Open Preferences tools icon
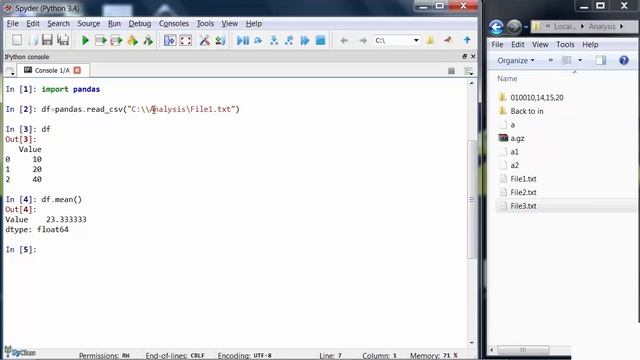 click(204, 40)
